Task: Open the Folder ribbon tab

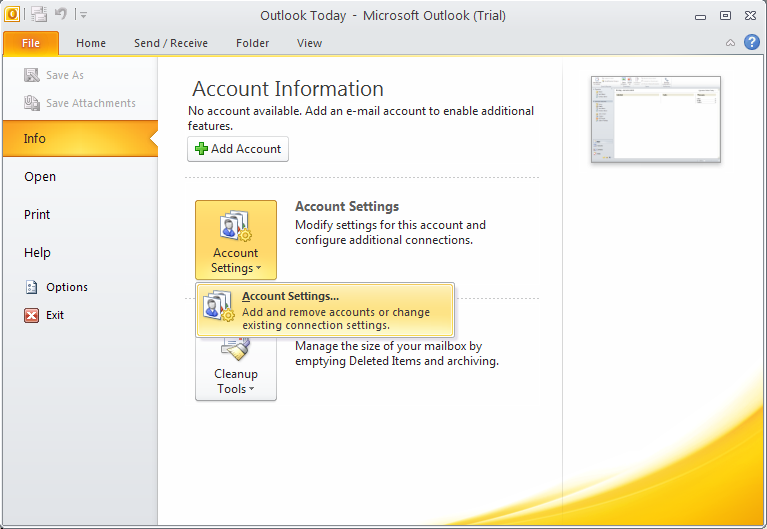Action: pos(252,43)
